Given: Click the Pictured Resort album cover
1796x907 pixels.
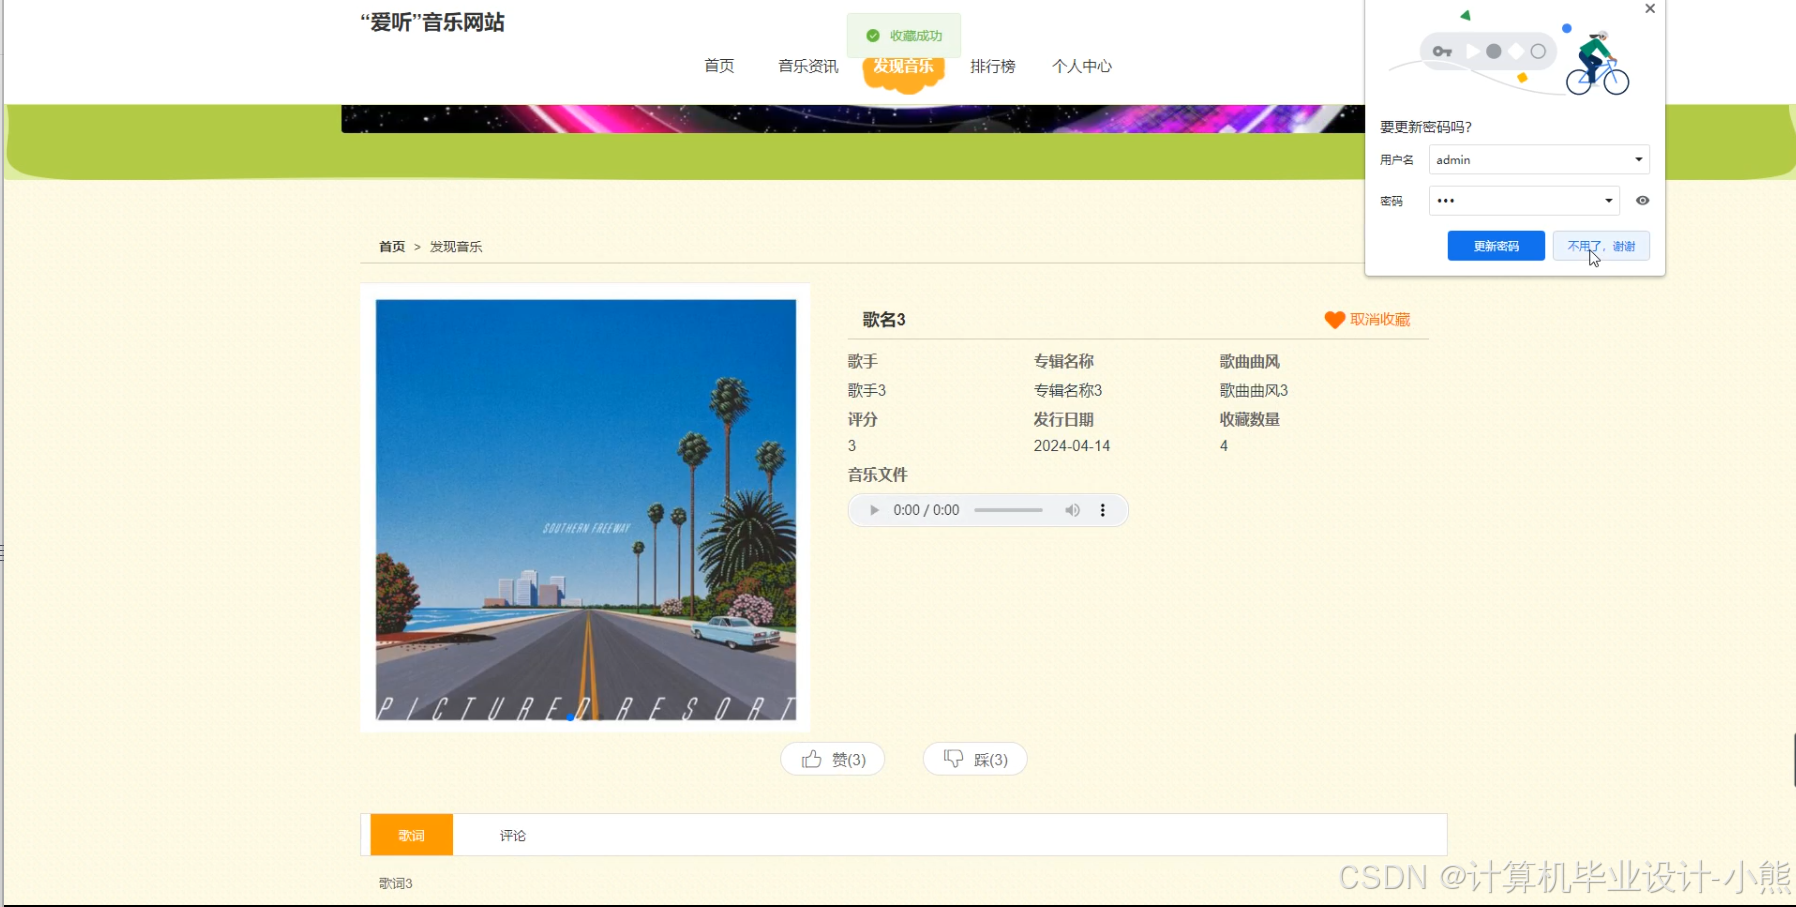Looking at the screenshot, I should [x=586, y=510].
